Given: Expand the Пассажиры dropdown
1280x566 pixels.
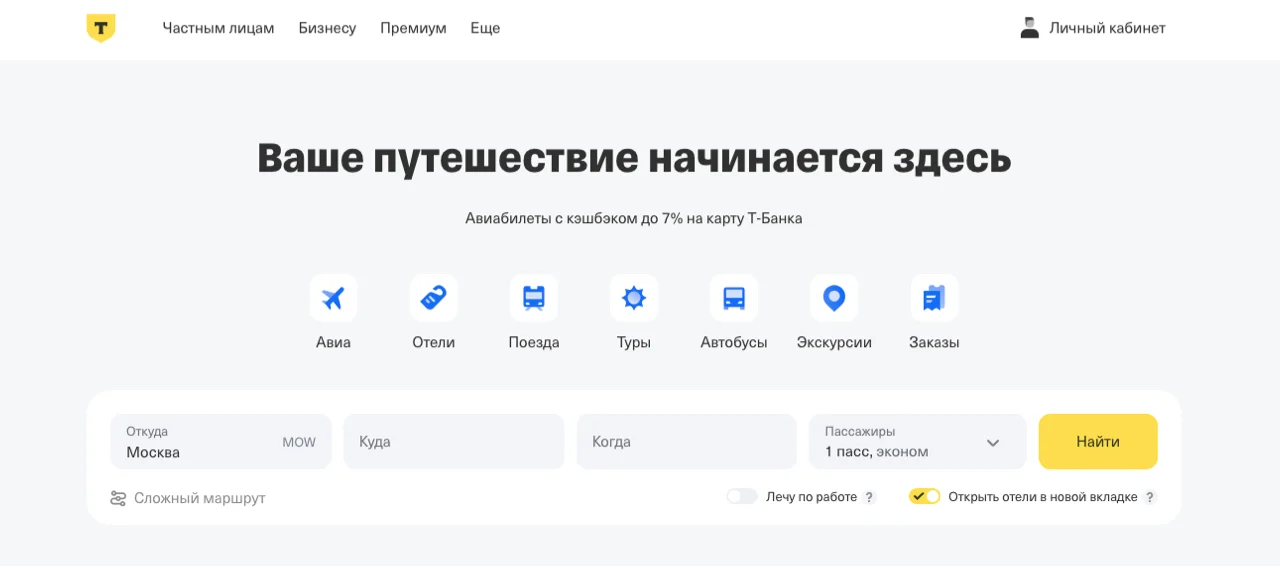Looking at the screenshot, I should (x=918, y=442).
